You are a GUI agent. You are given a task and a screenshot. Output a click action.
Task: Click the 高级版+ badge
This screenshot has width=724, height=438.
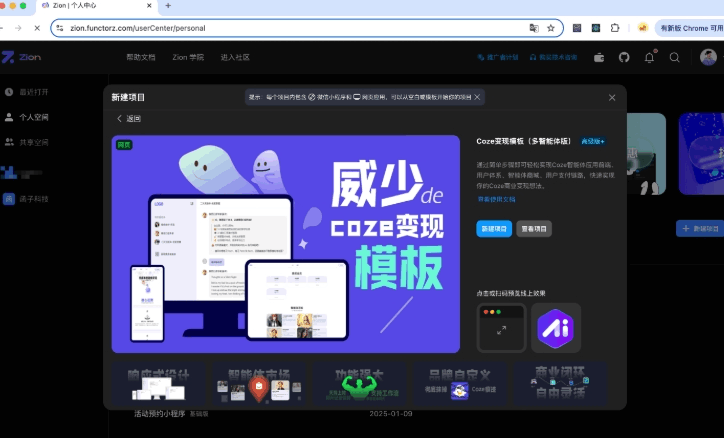[x=593, y=141]
